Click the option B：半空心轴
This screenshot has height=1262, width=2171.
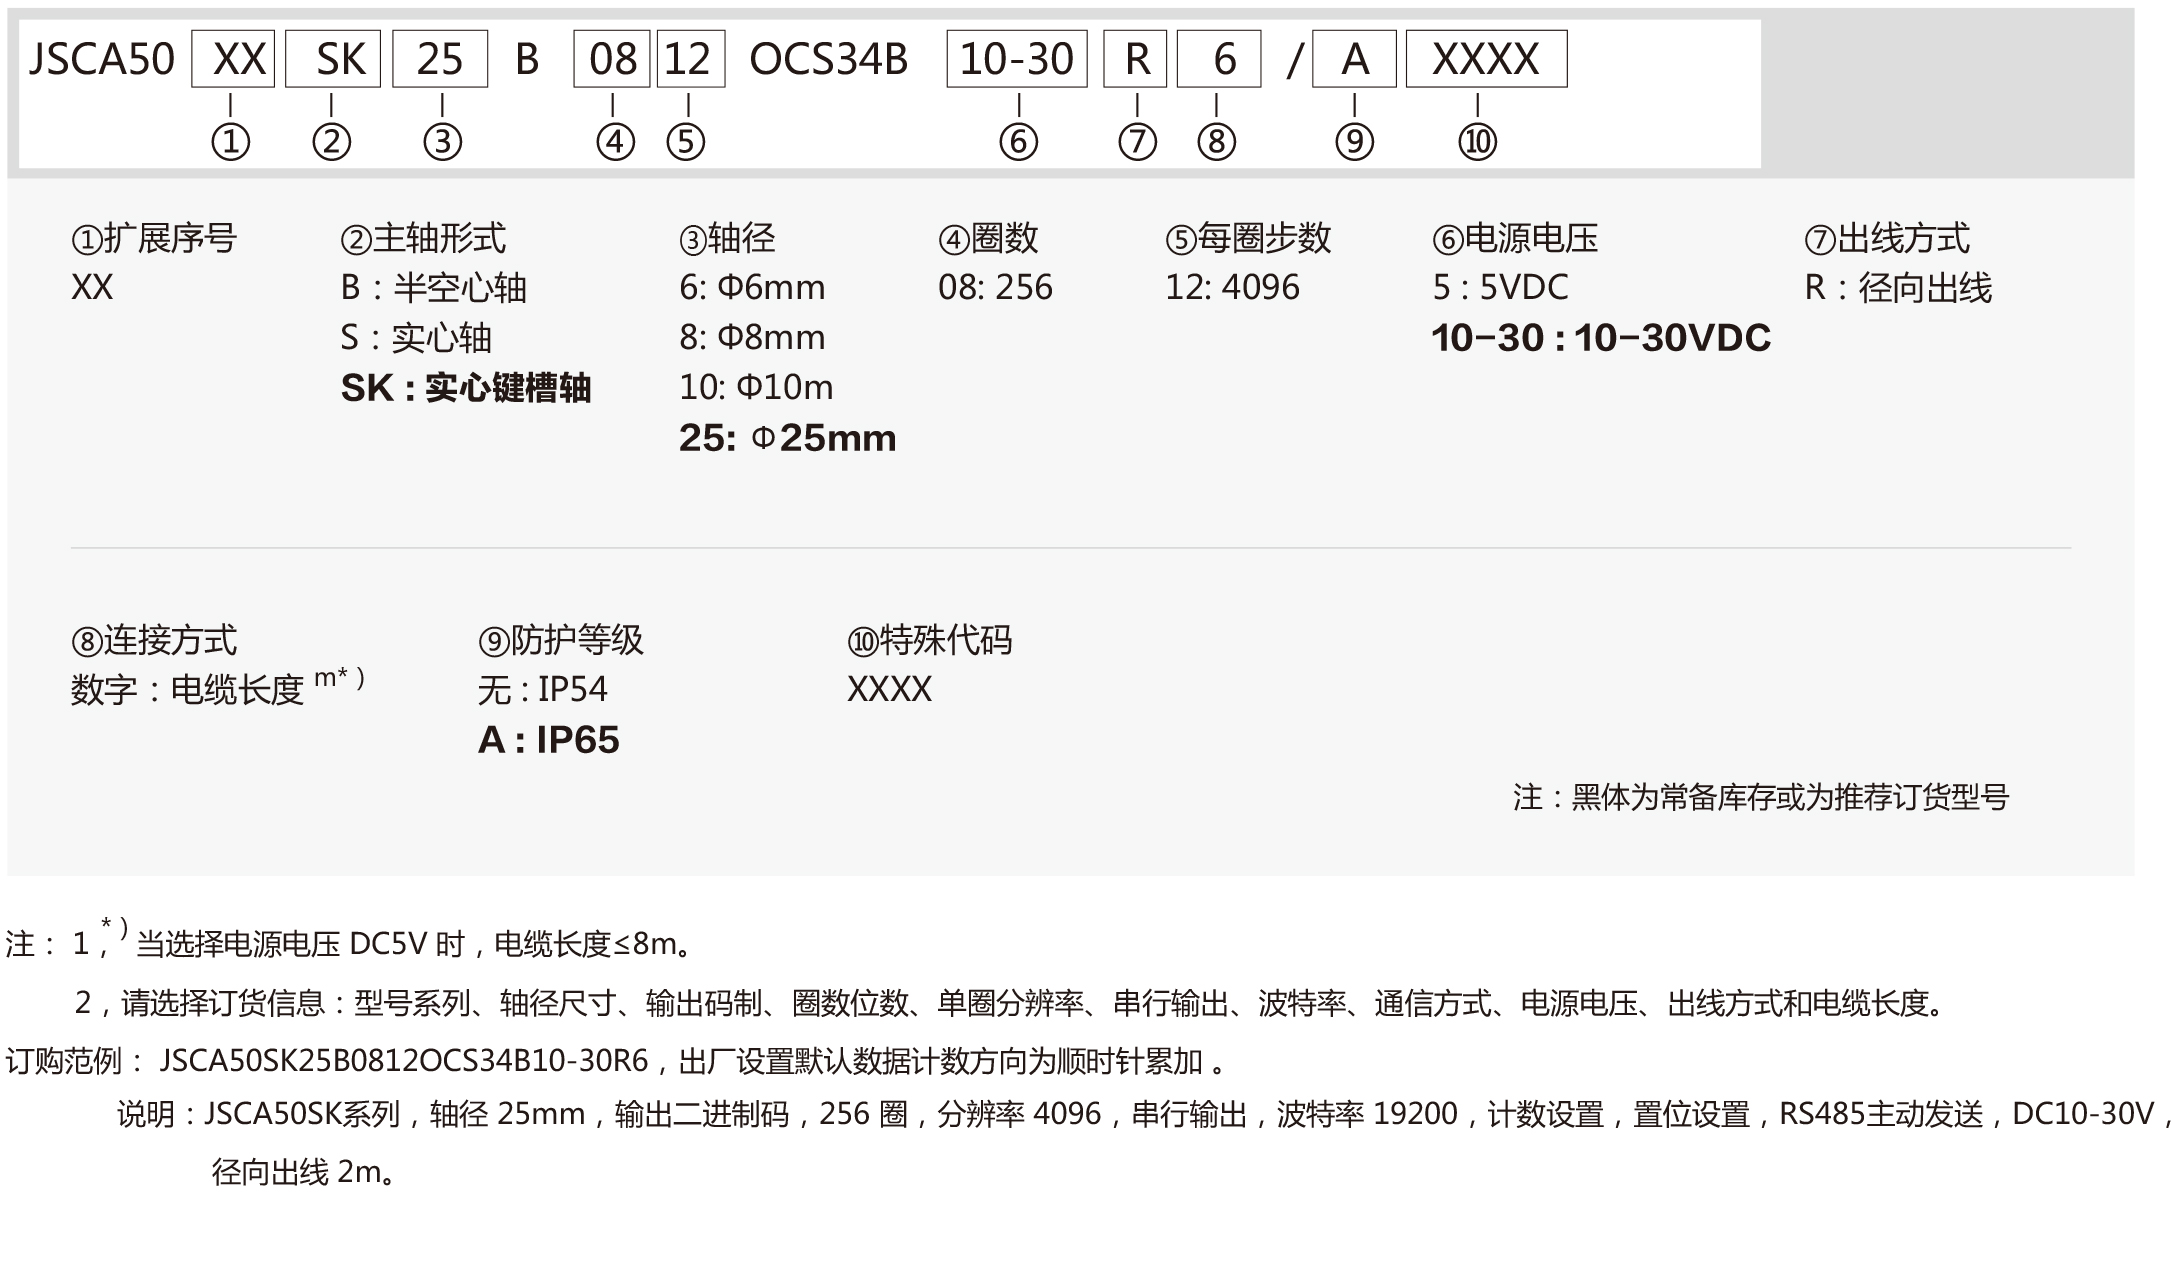coord(434,288)
